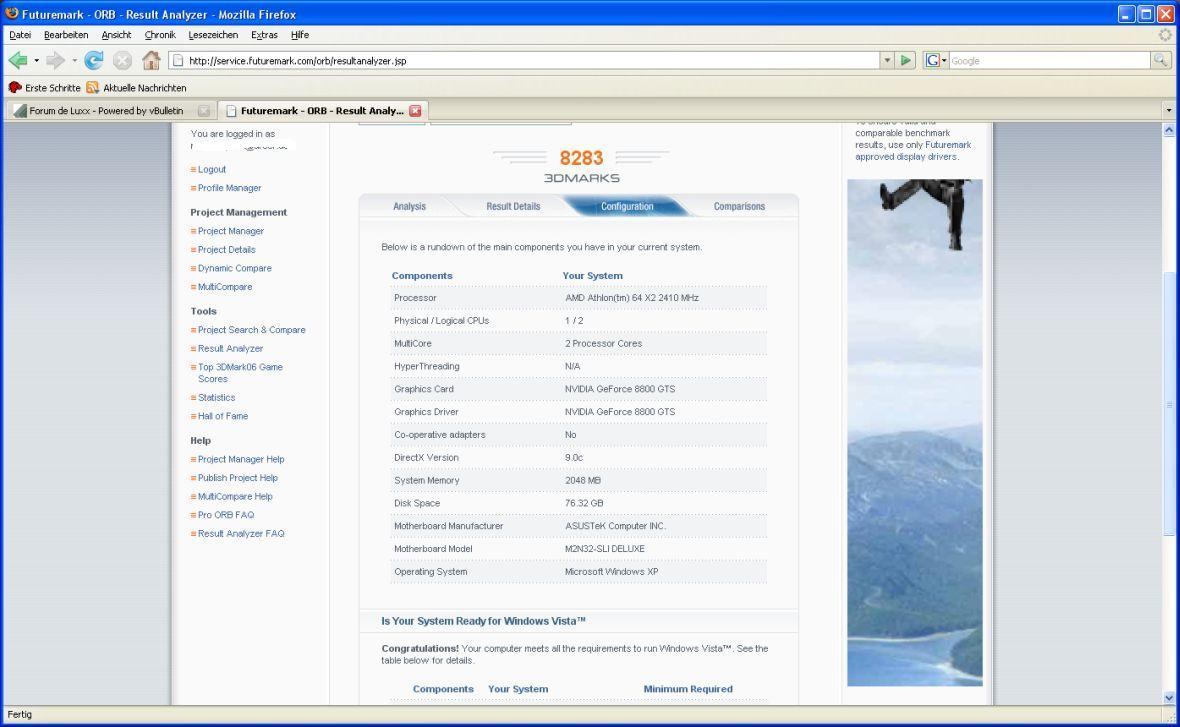Open the Back button history dropdown arrow
This screenshot has height=727, width=1180.
coord(36,60)
